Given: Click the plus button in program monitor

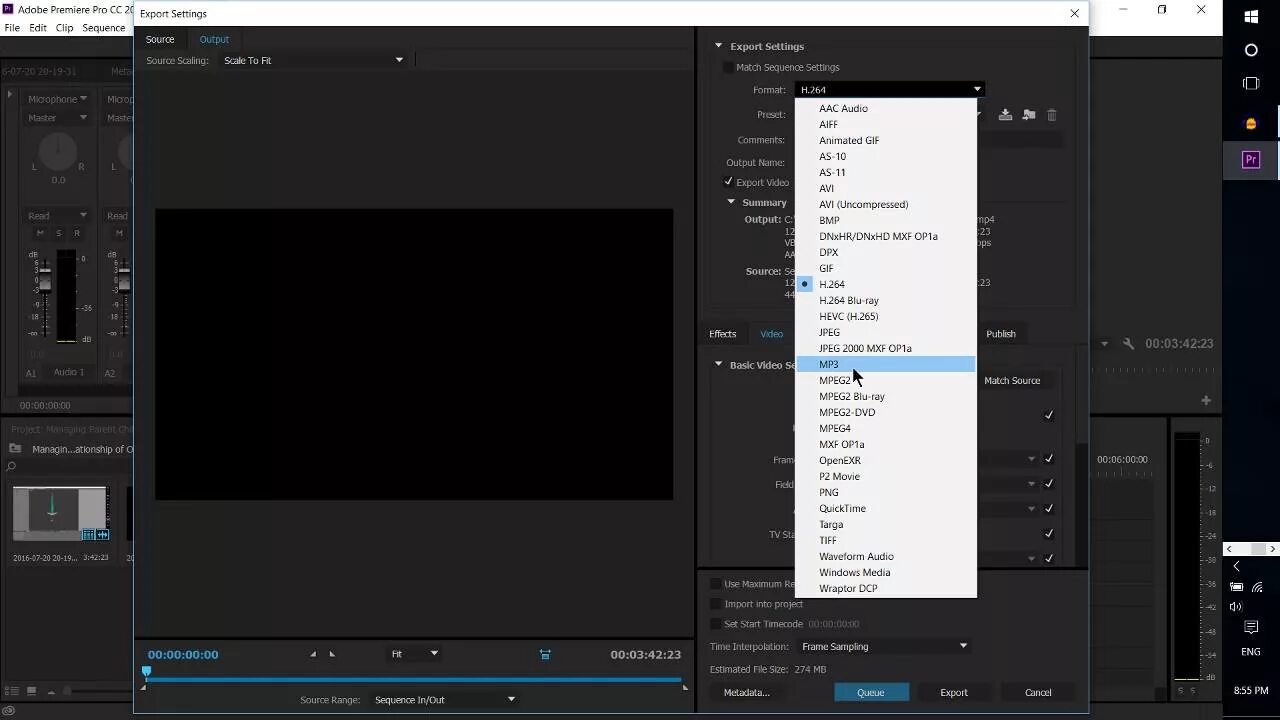Looking at the screenshot, I should [1206, 401].
